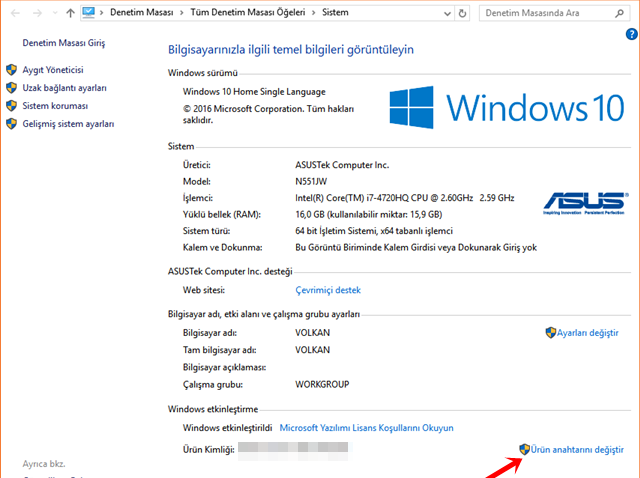Go forward with the right arrow button
The height and width of the screenshot is (478, 640).
point(37,13)
